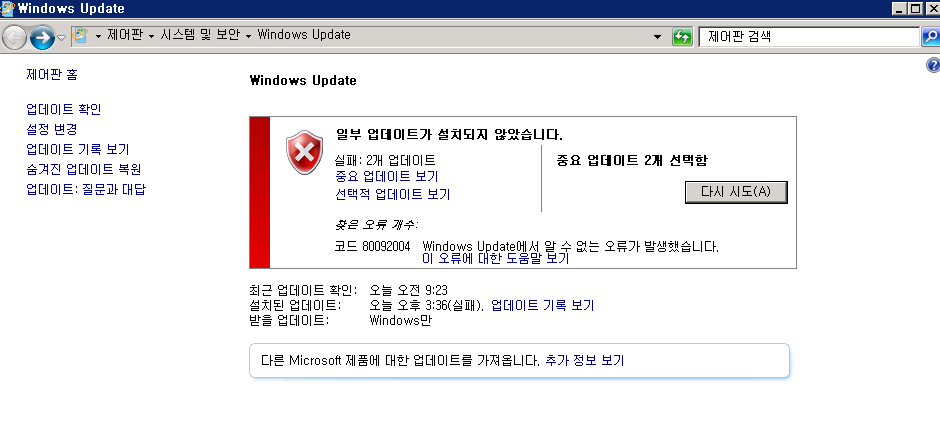The width and height of the screenshot is (940, 425).
Task: Go to 제어판 홈
Action: pos(52,74)
